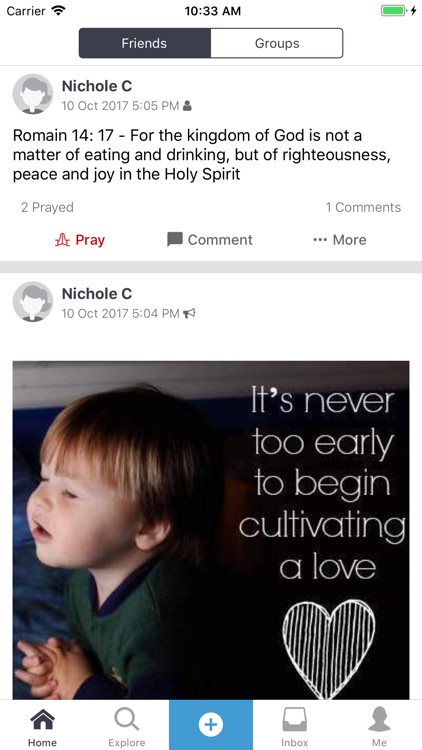422x750 pixels.
Task: Open the praying child image post
Action: [211, 530]
